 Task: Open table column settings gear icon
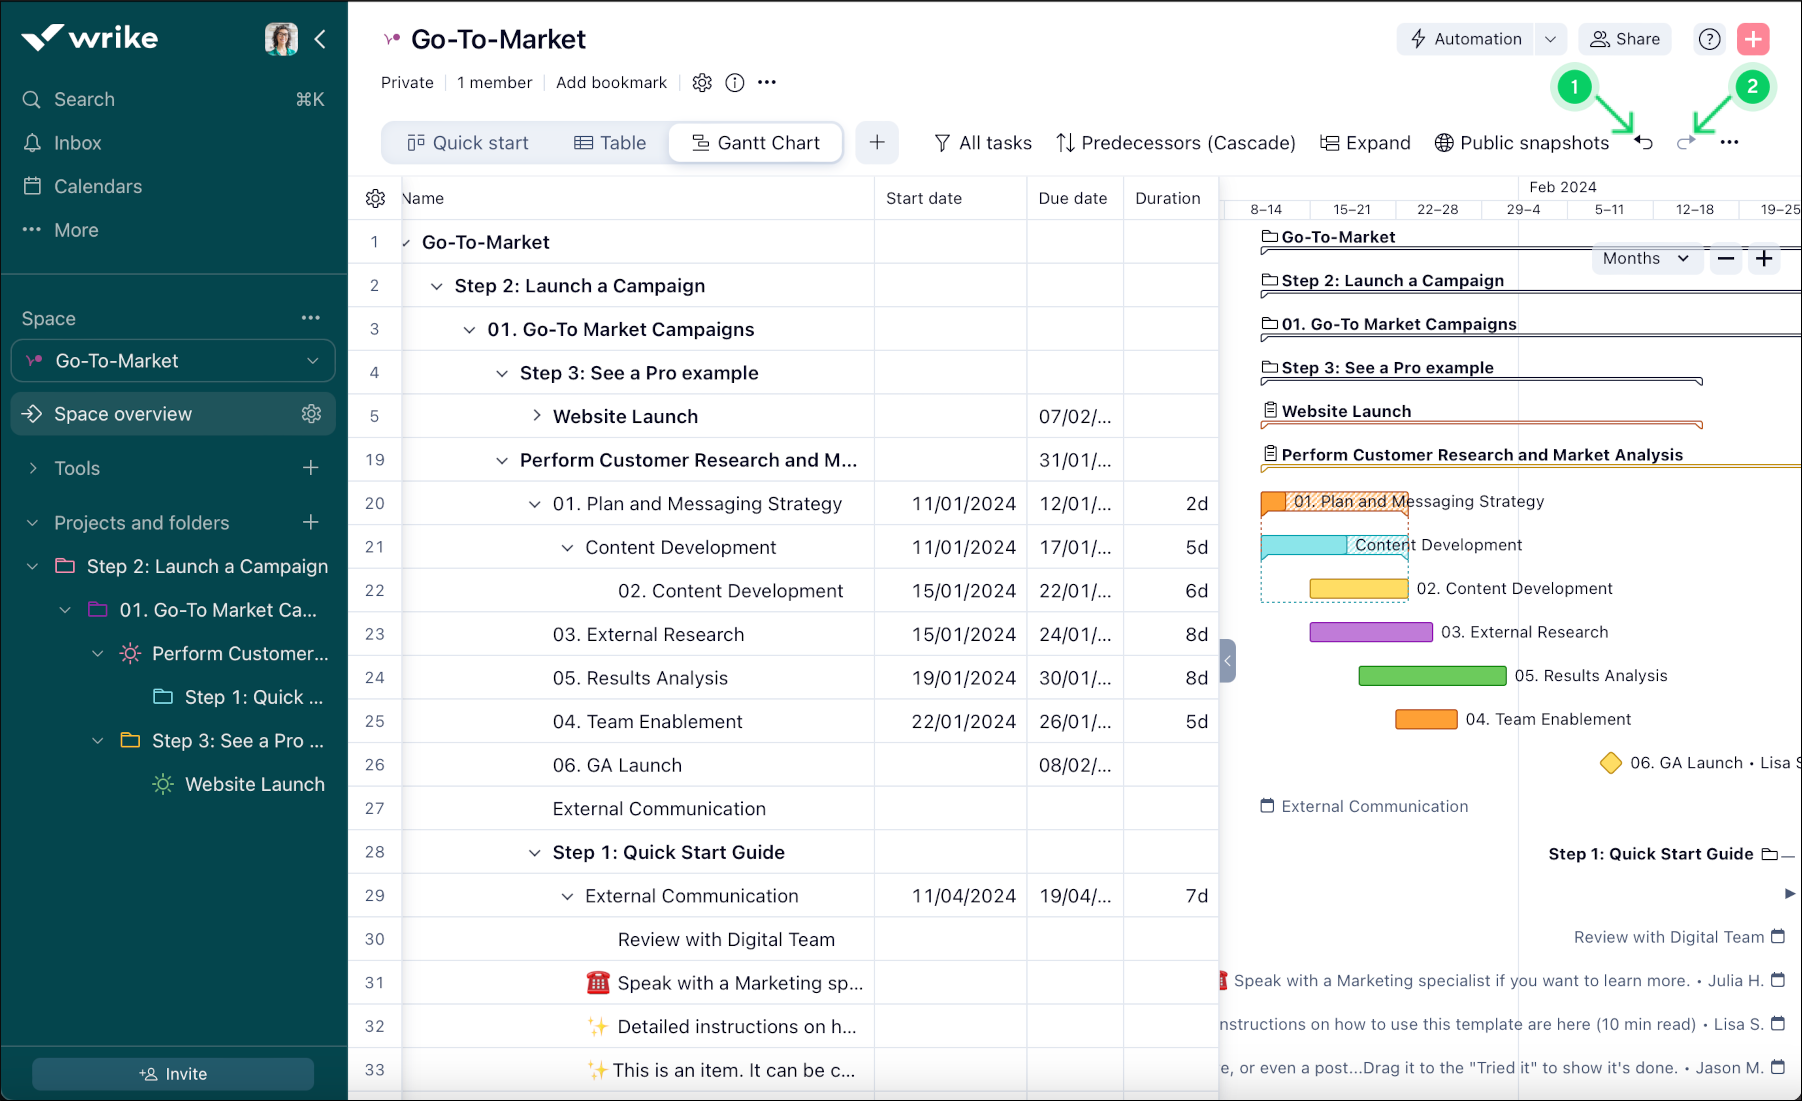pyautogui.click(x=376, y=199)
